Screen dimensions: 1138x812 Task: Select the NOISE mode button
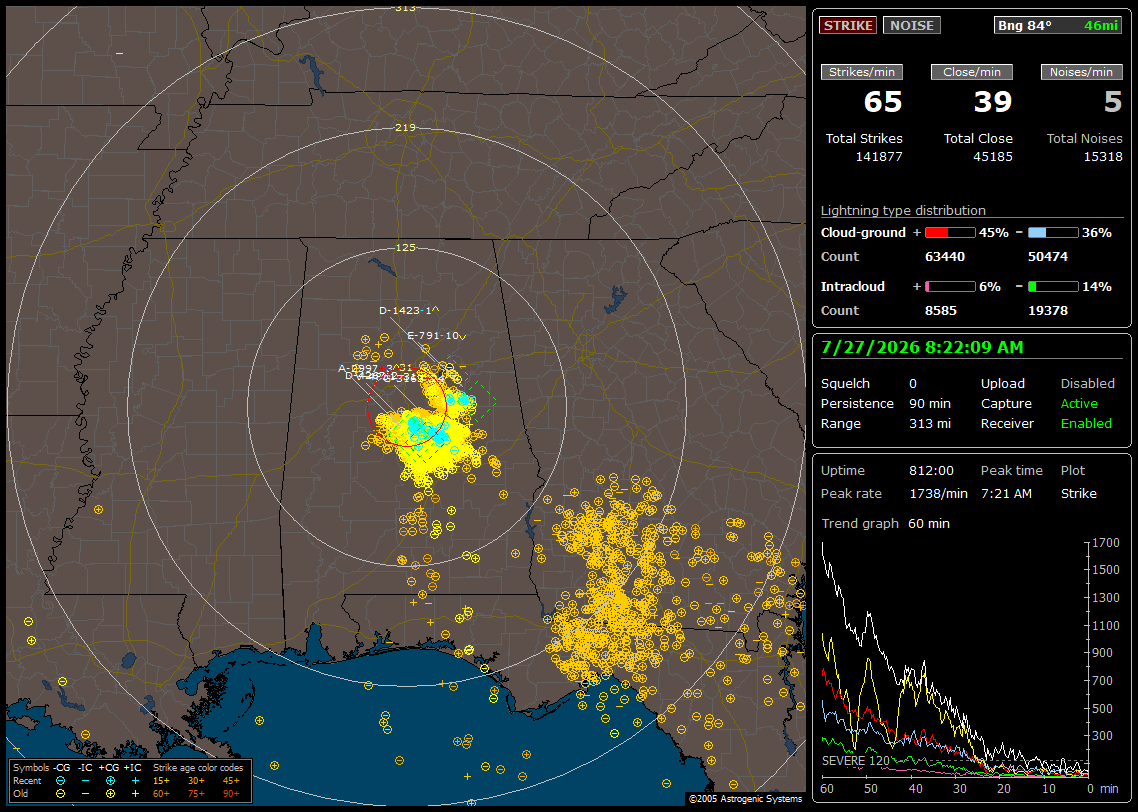pos(912,25)
